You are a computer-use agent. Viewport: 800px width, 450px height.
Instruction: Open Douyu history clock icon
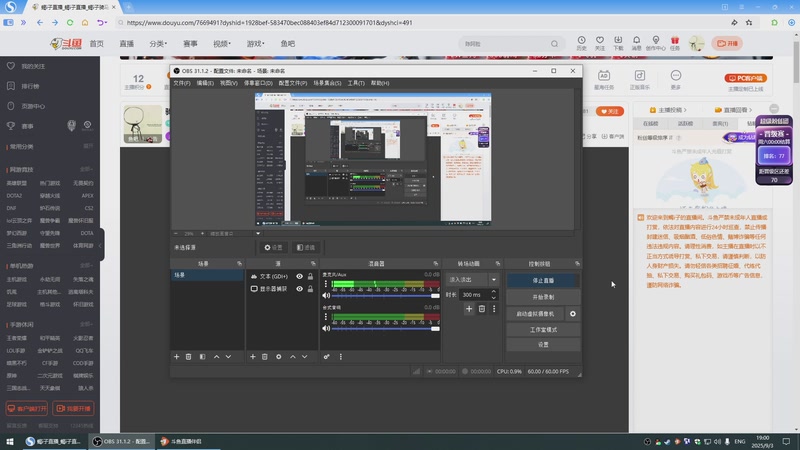[x=581, y=43]
